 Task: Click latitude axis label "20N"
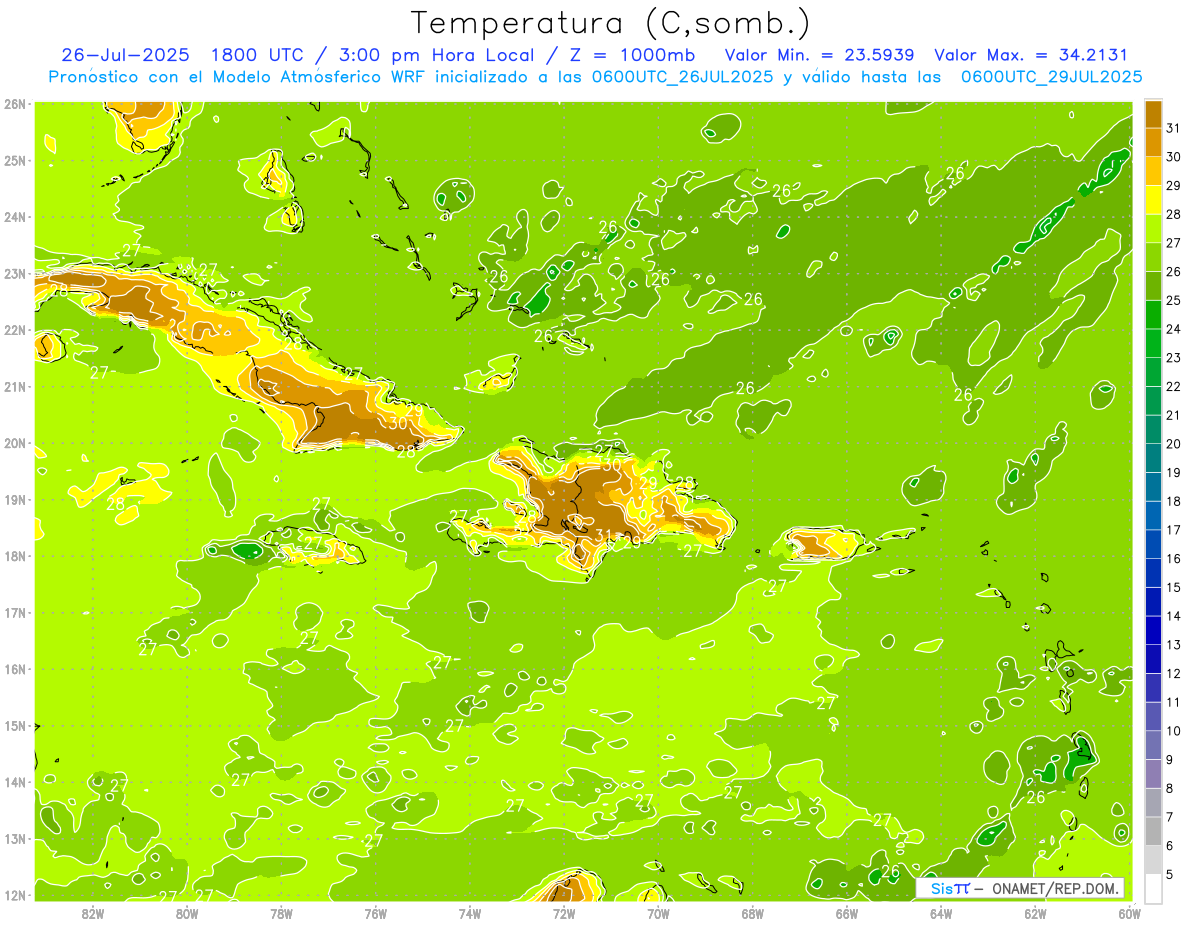coord(14,443)
